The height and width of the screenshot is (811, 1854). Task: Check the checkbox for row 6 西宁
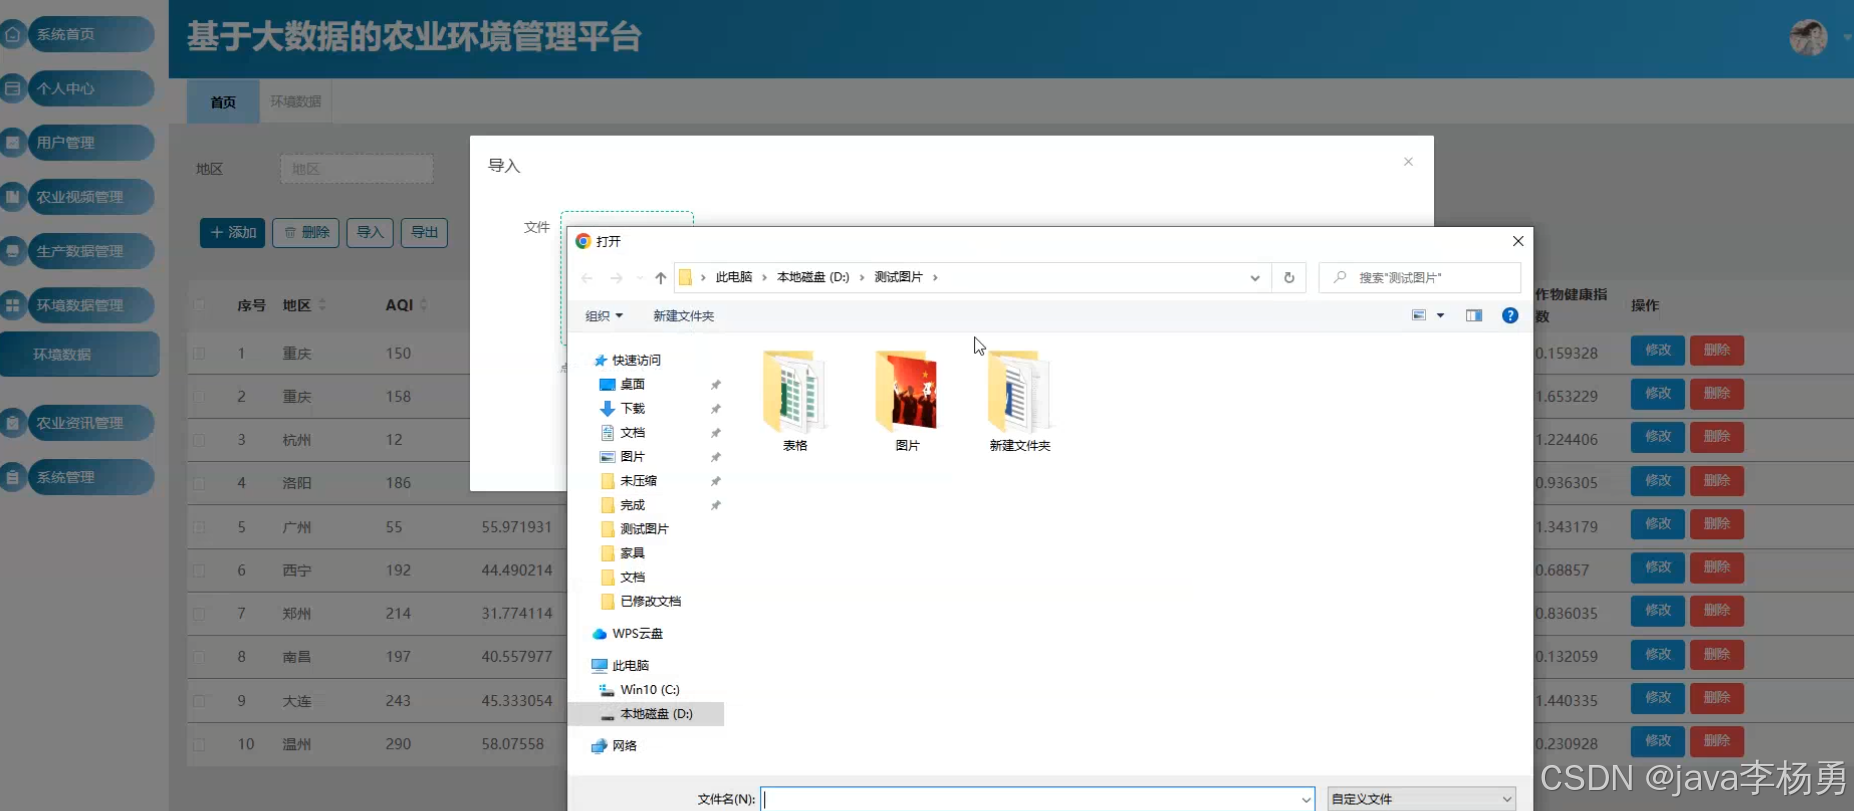pyautogui.click(x=199, y=570)
